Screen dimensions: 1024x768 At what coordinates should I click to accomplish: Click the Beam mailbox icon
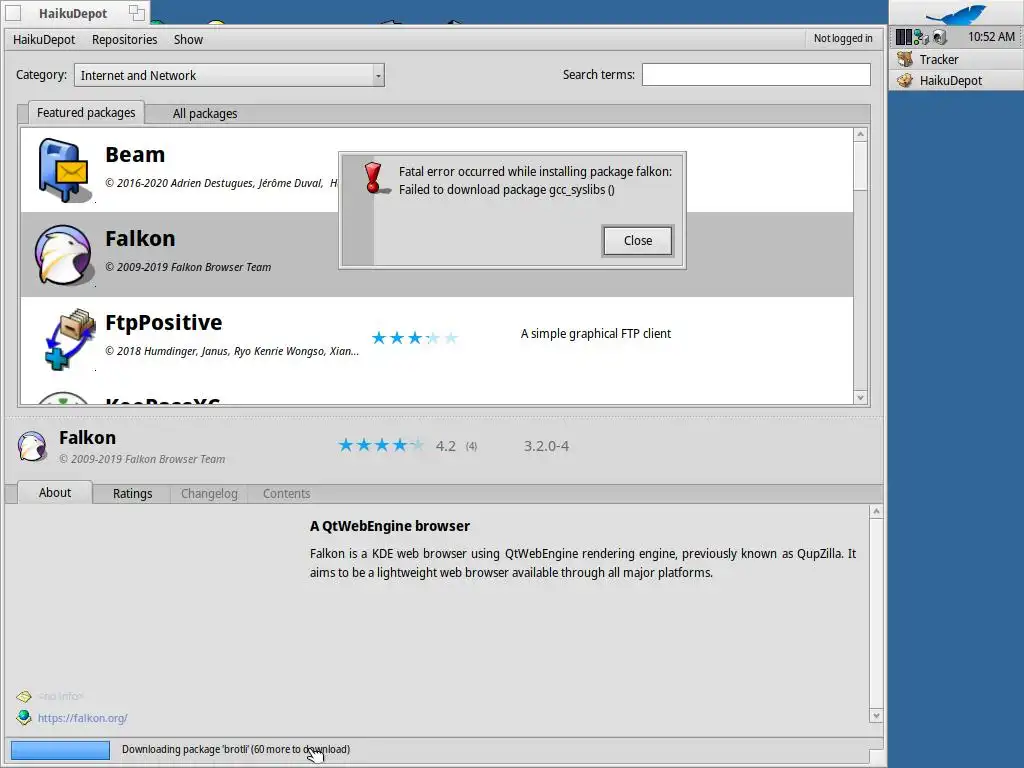pos(63,170)
